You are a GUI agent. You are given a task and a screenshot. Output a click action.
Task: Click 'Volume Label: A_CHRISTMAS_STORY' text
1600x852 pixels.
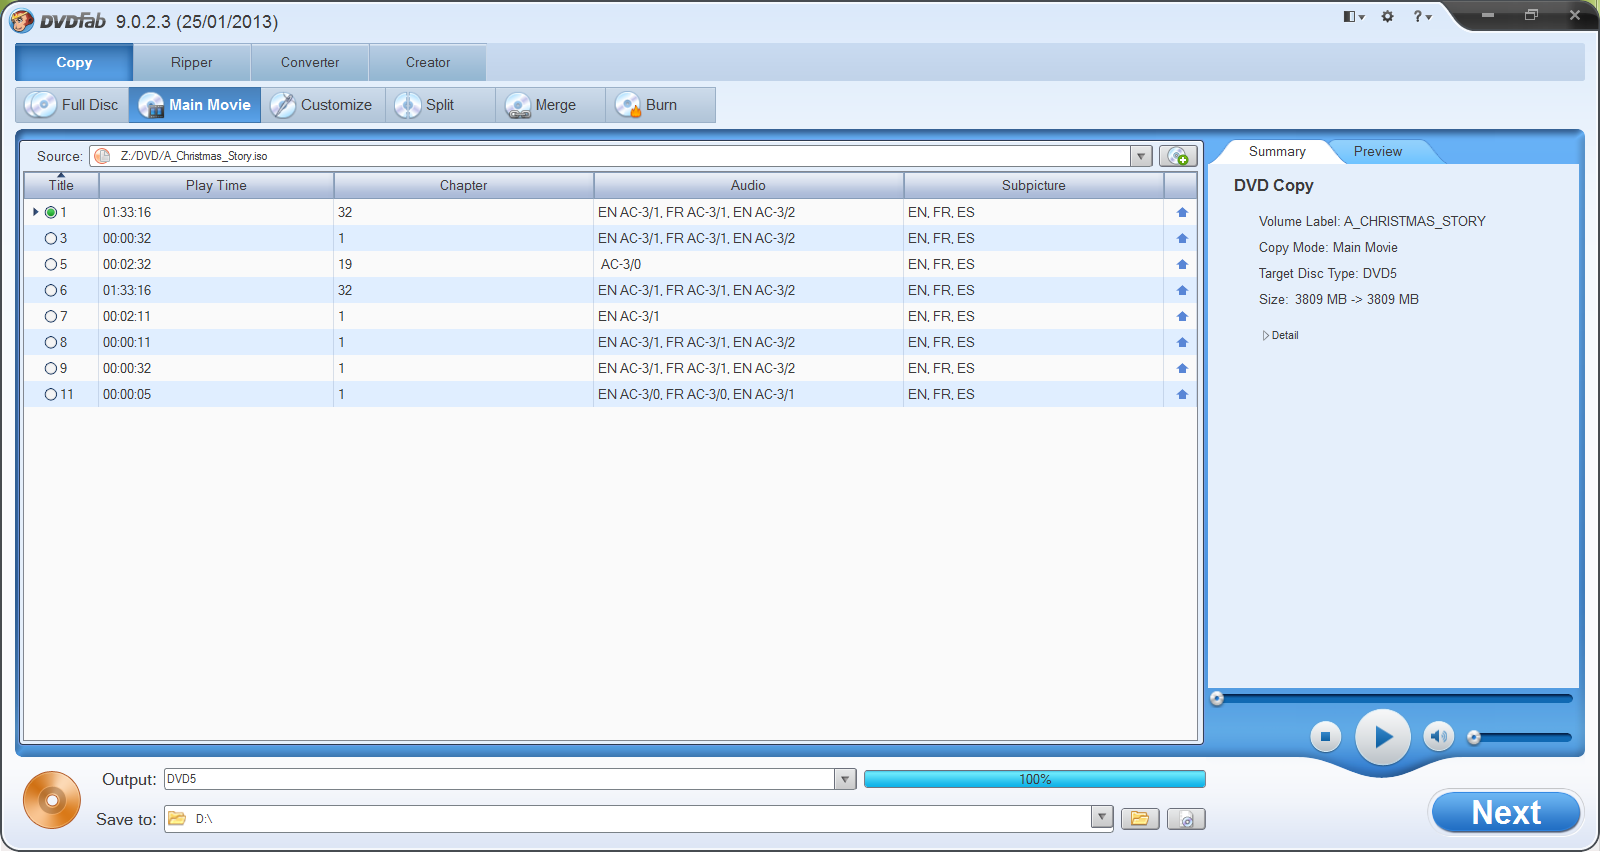[x=1372, y=221]
